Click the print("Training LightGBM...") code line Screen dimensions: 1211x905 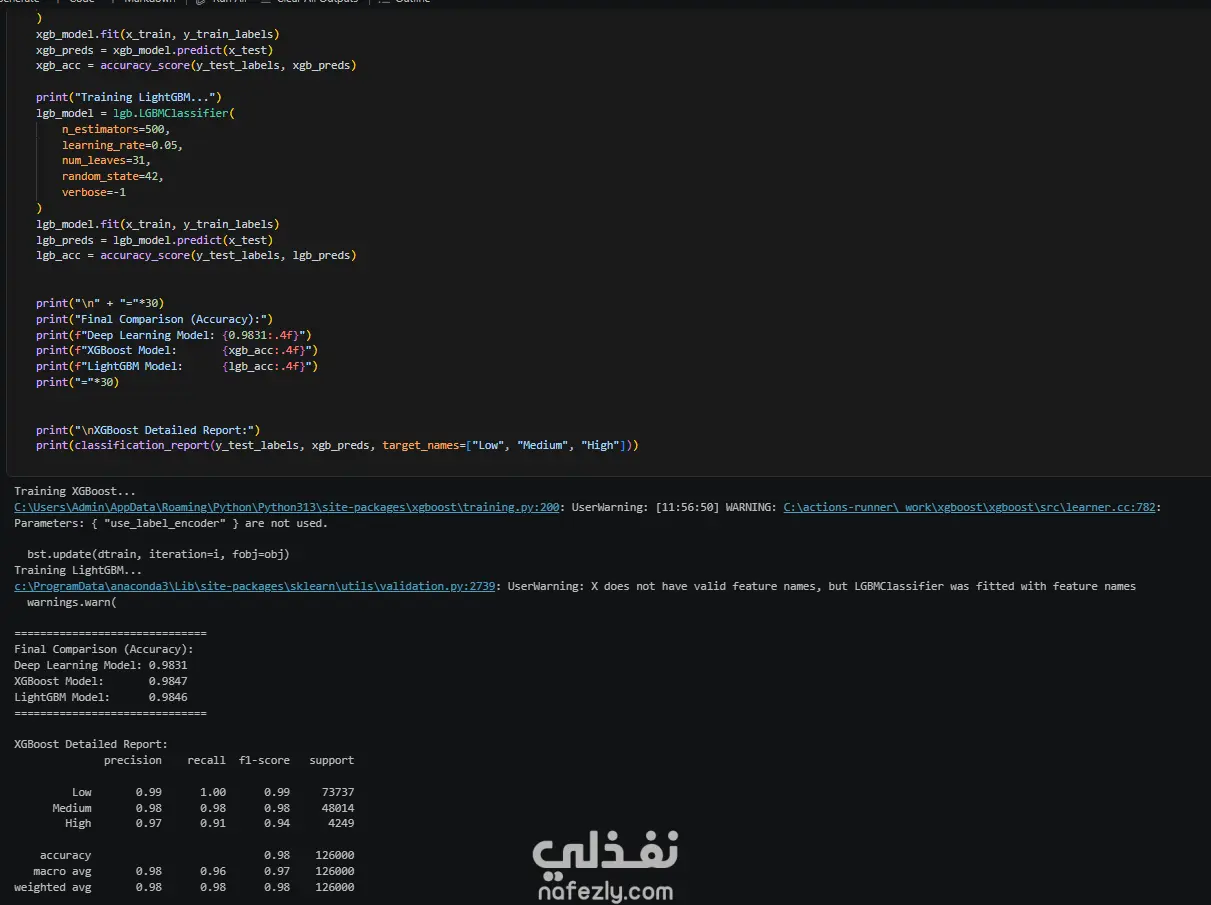(x=129, y=97)
